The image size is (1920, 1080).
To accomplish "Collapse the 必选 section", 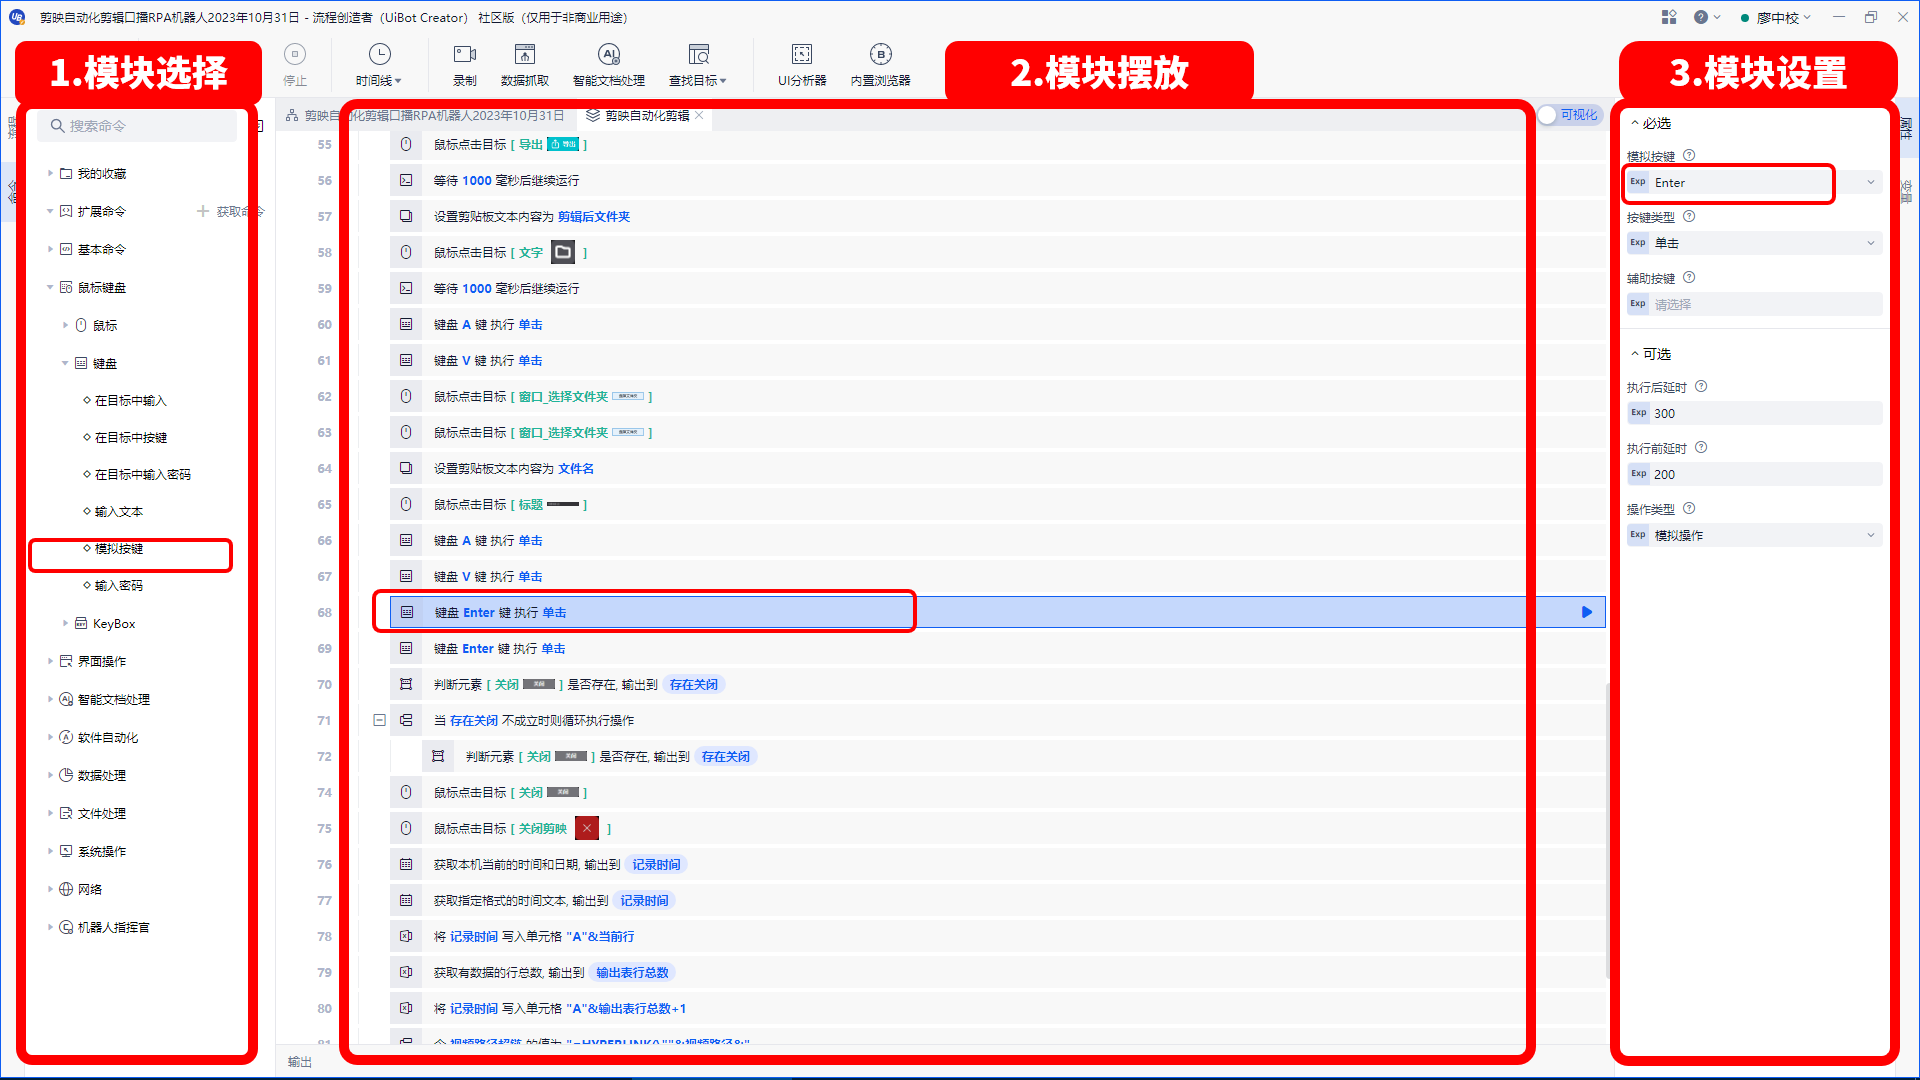I will (x=1635, y=123).
